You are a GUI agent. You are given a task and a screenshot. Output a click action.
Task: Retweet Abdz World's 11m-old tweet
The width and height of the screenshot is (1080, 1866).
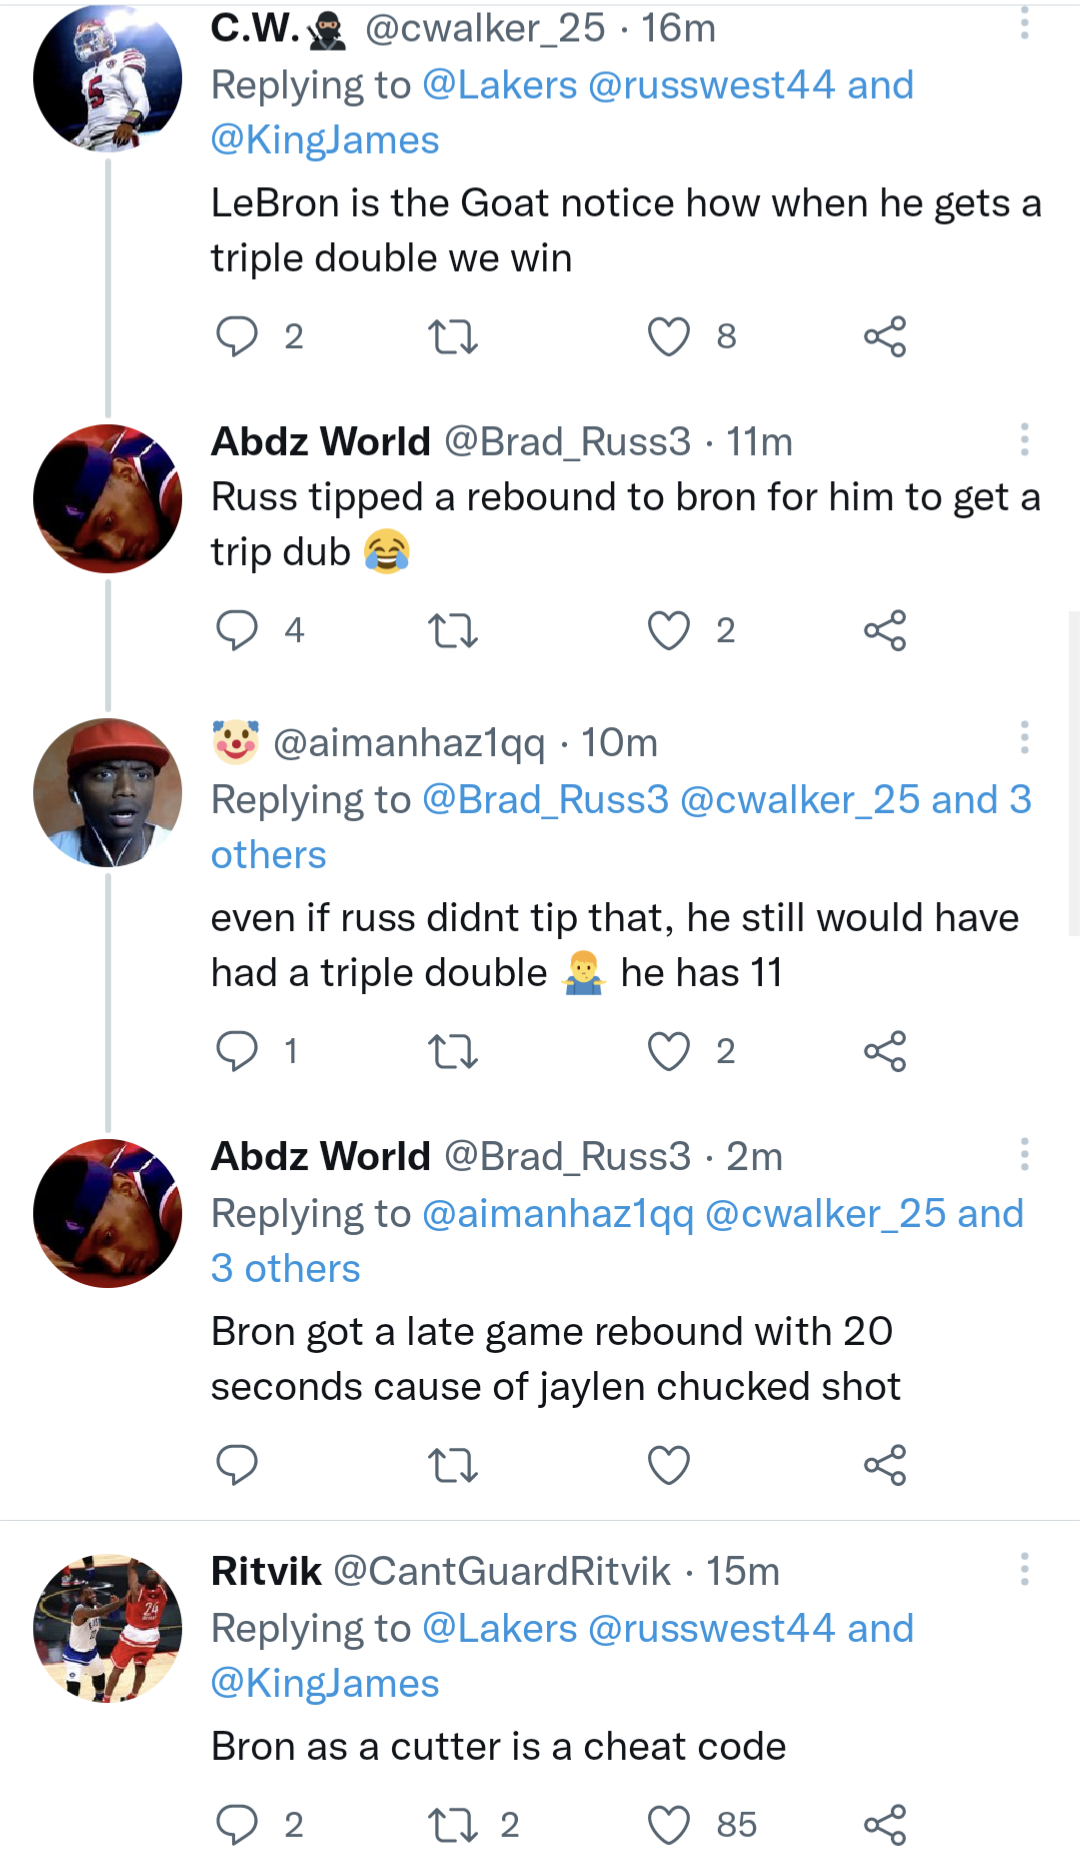coord(452,630)
